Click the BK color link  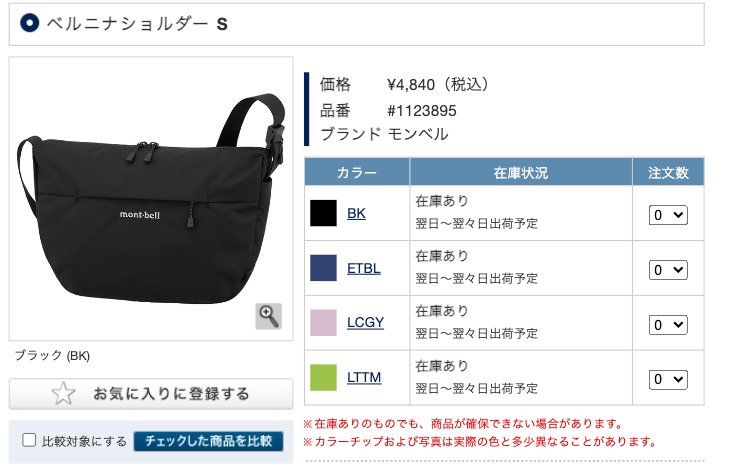coord(356,213)
